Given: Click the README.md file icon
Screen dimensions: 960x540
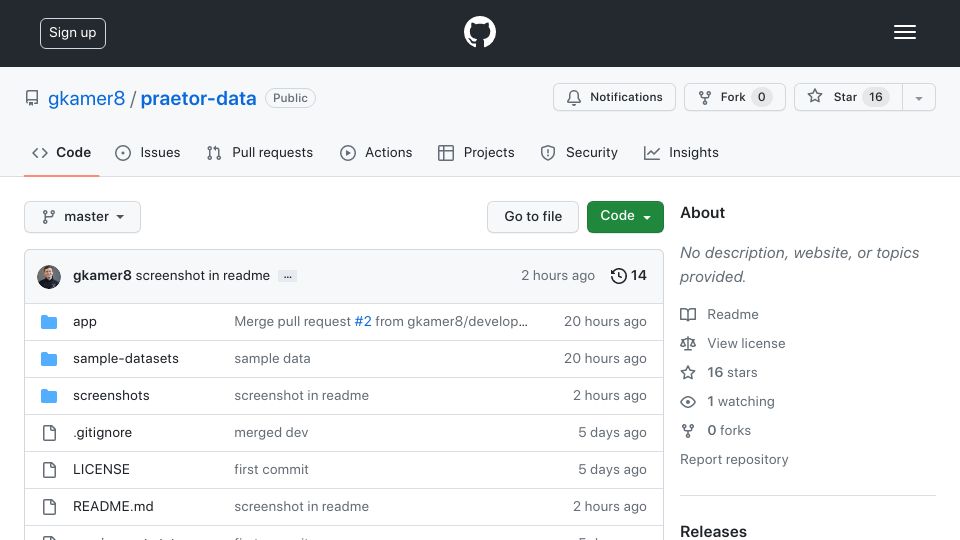Looking at the screenshot, I should (49, 506).
